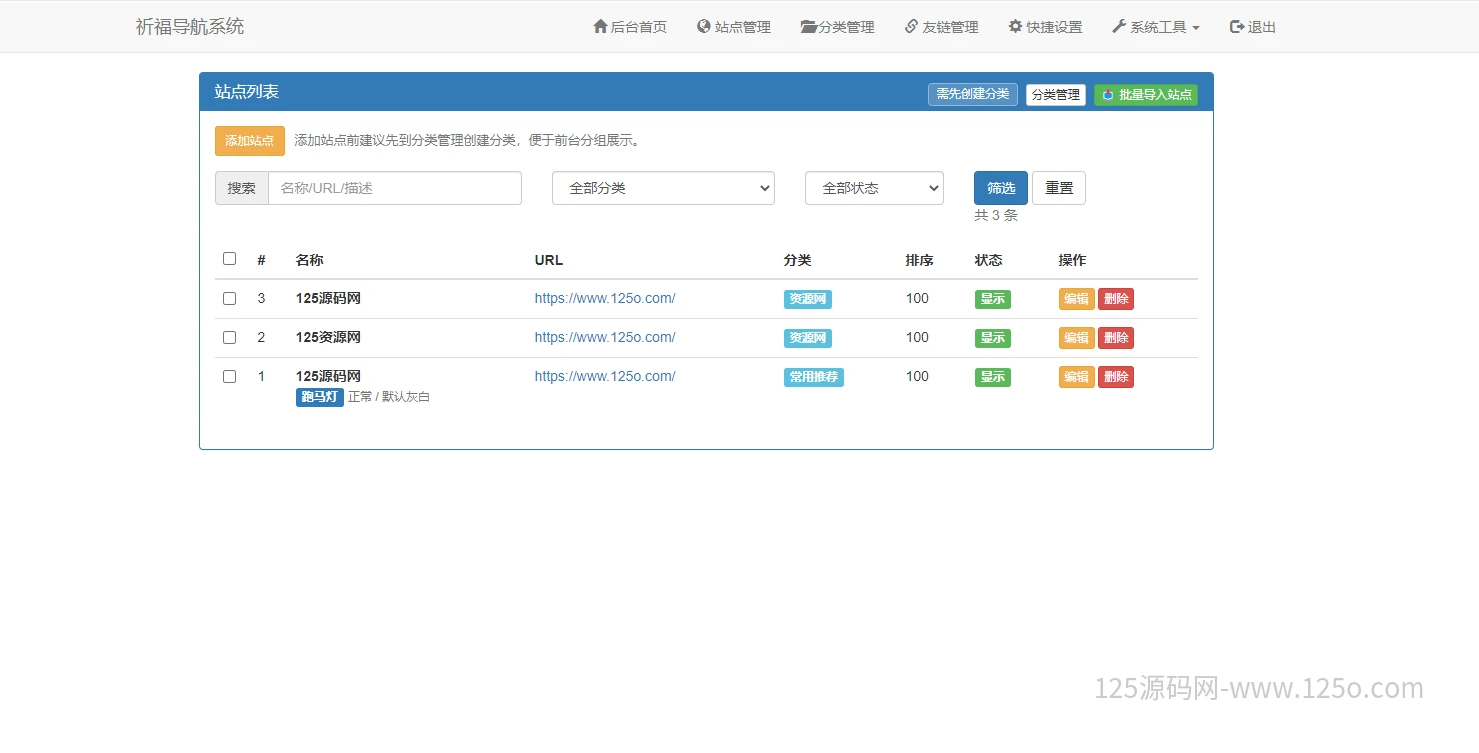Open the 全部分类 filter dropdown
Screen dimensions: 1479x753
(663, 188)
